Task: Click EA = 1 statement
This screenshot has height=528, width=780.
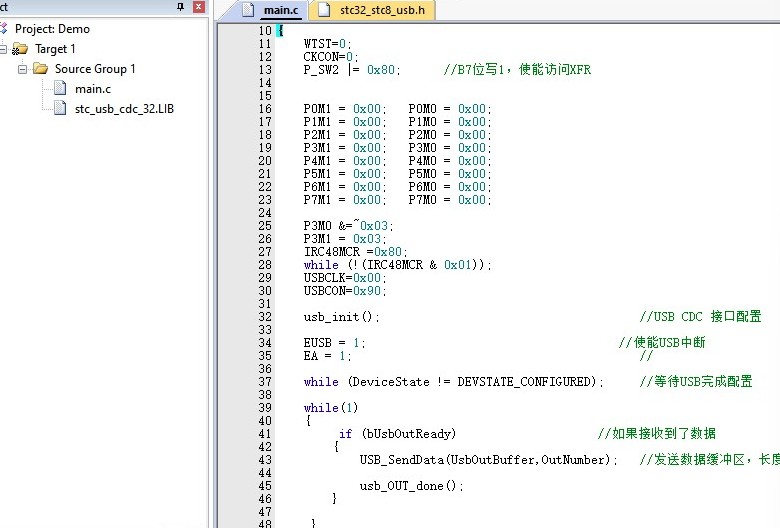Action: point(327,355)
